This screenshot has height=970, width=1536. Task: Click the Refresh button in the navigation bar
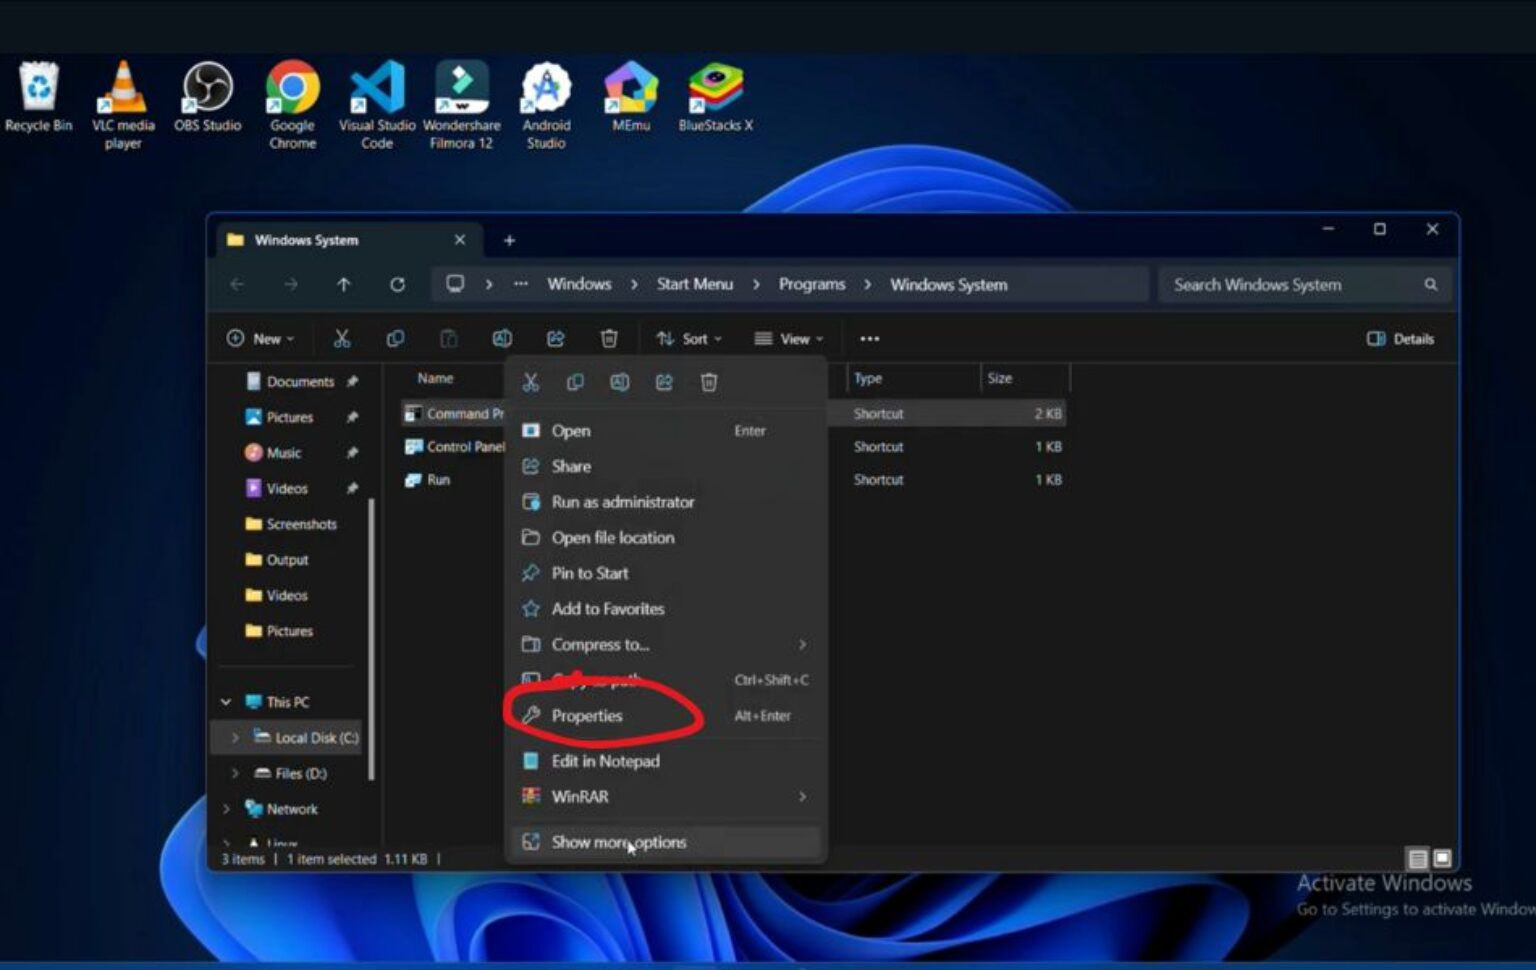(x=397, y=284)
